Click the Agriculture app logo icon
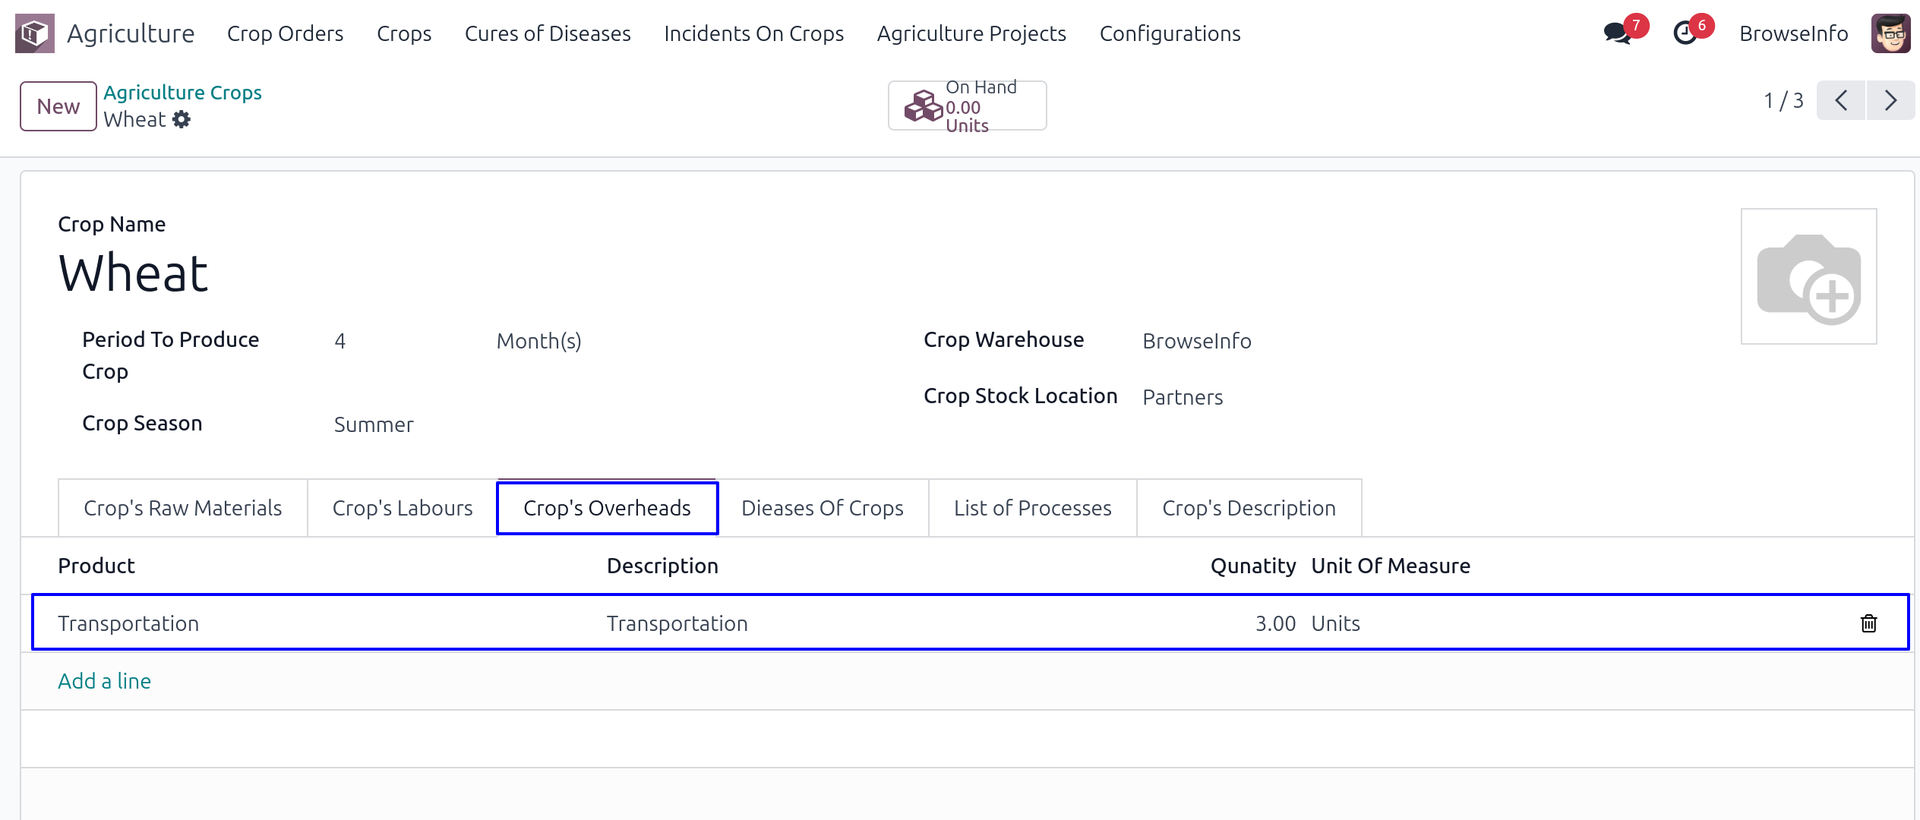 point(34,33)
